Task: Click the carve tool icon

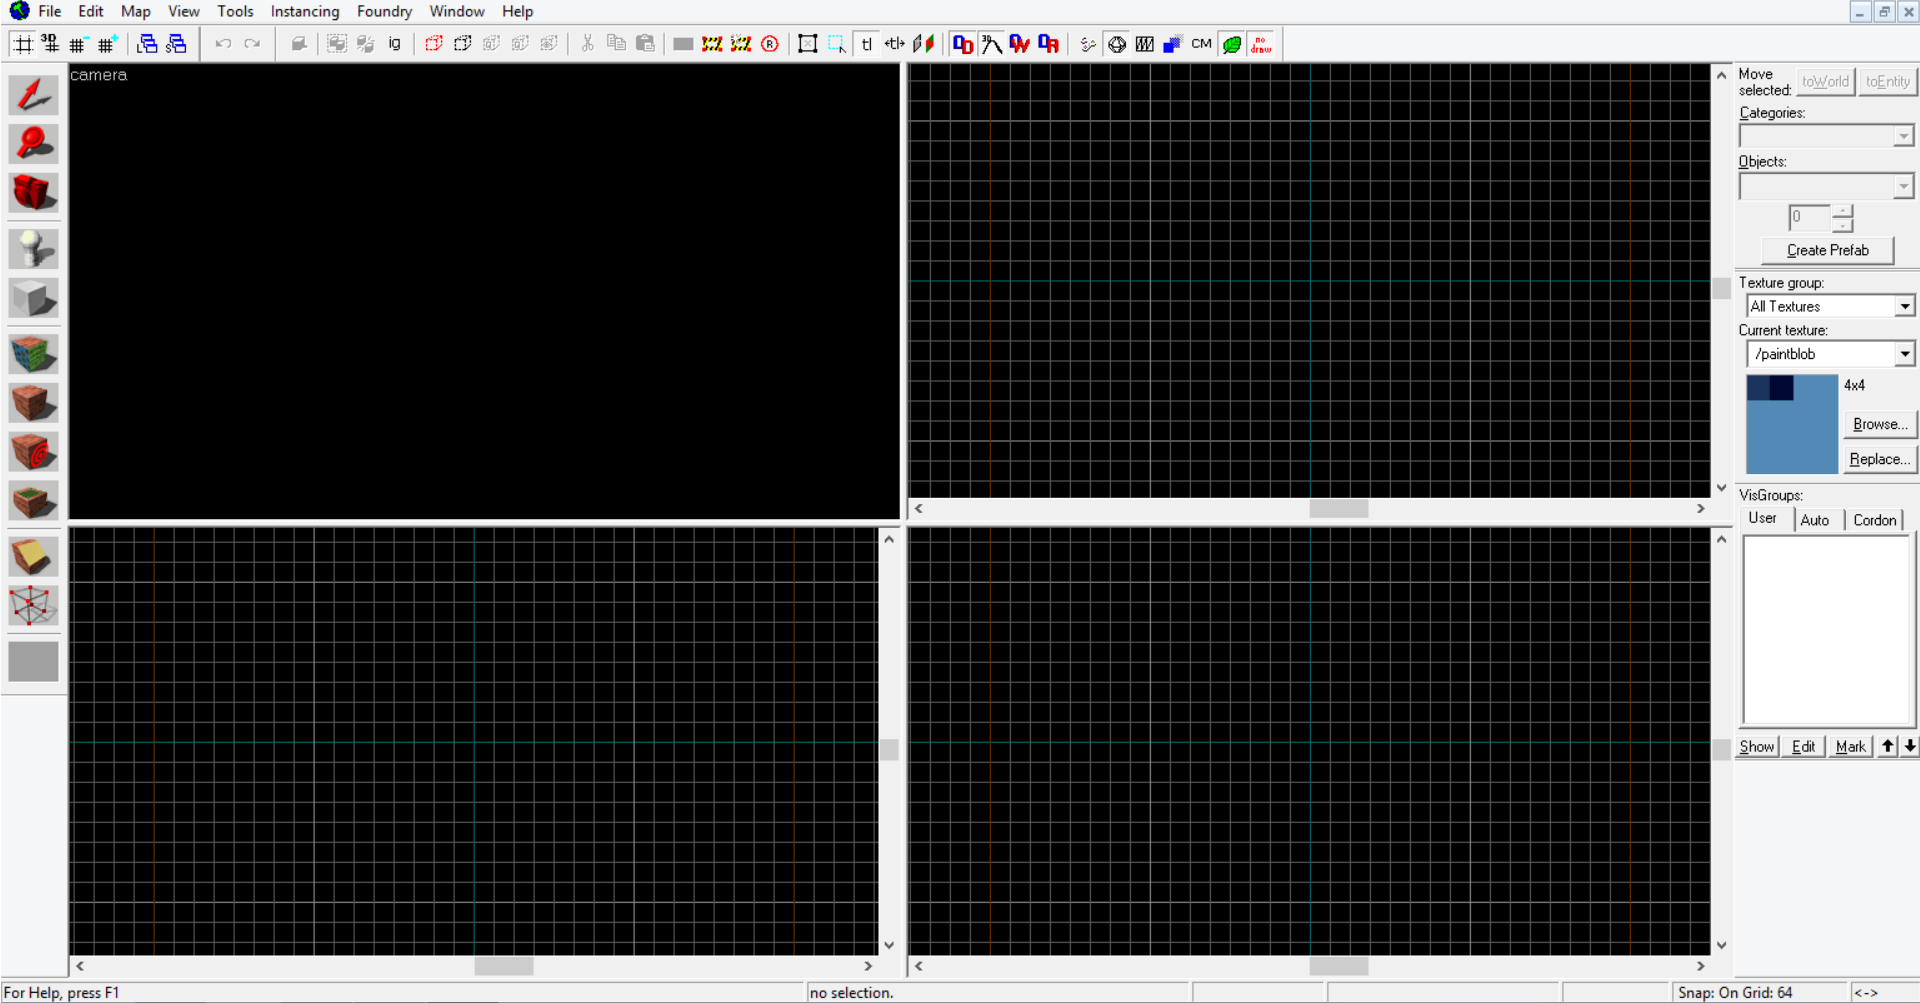Action: coord(298,44)
